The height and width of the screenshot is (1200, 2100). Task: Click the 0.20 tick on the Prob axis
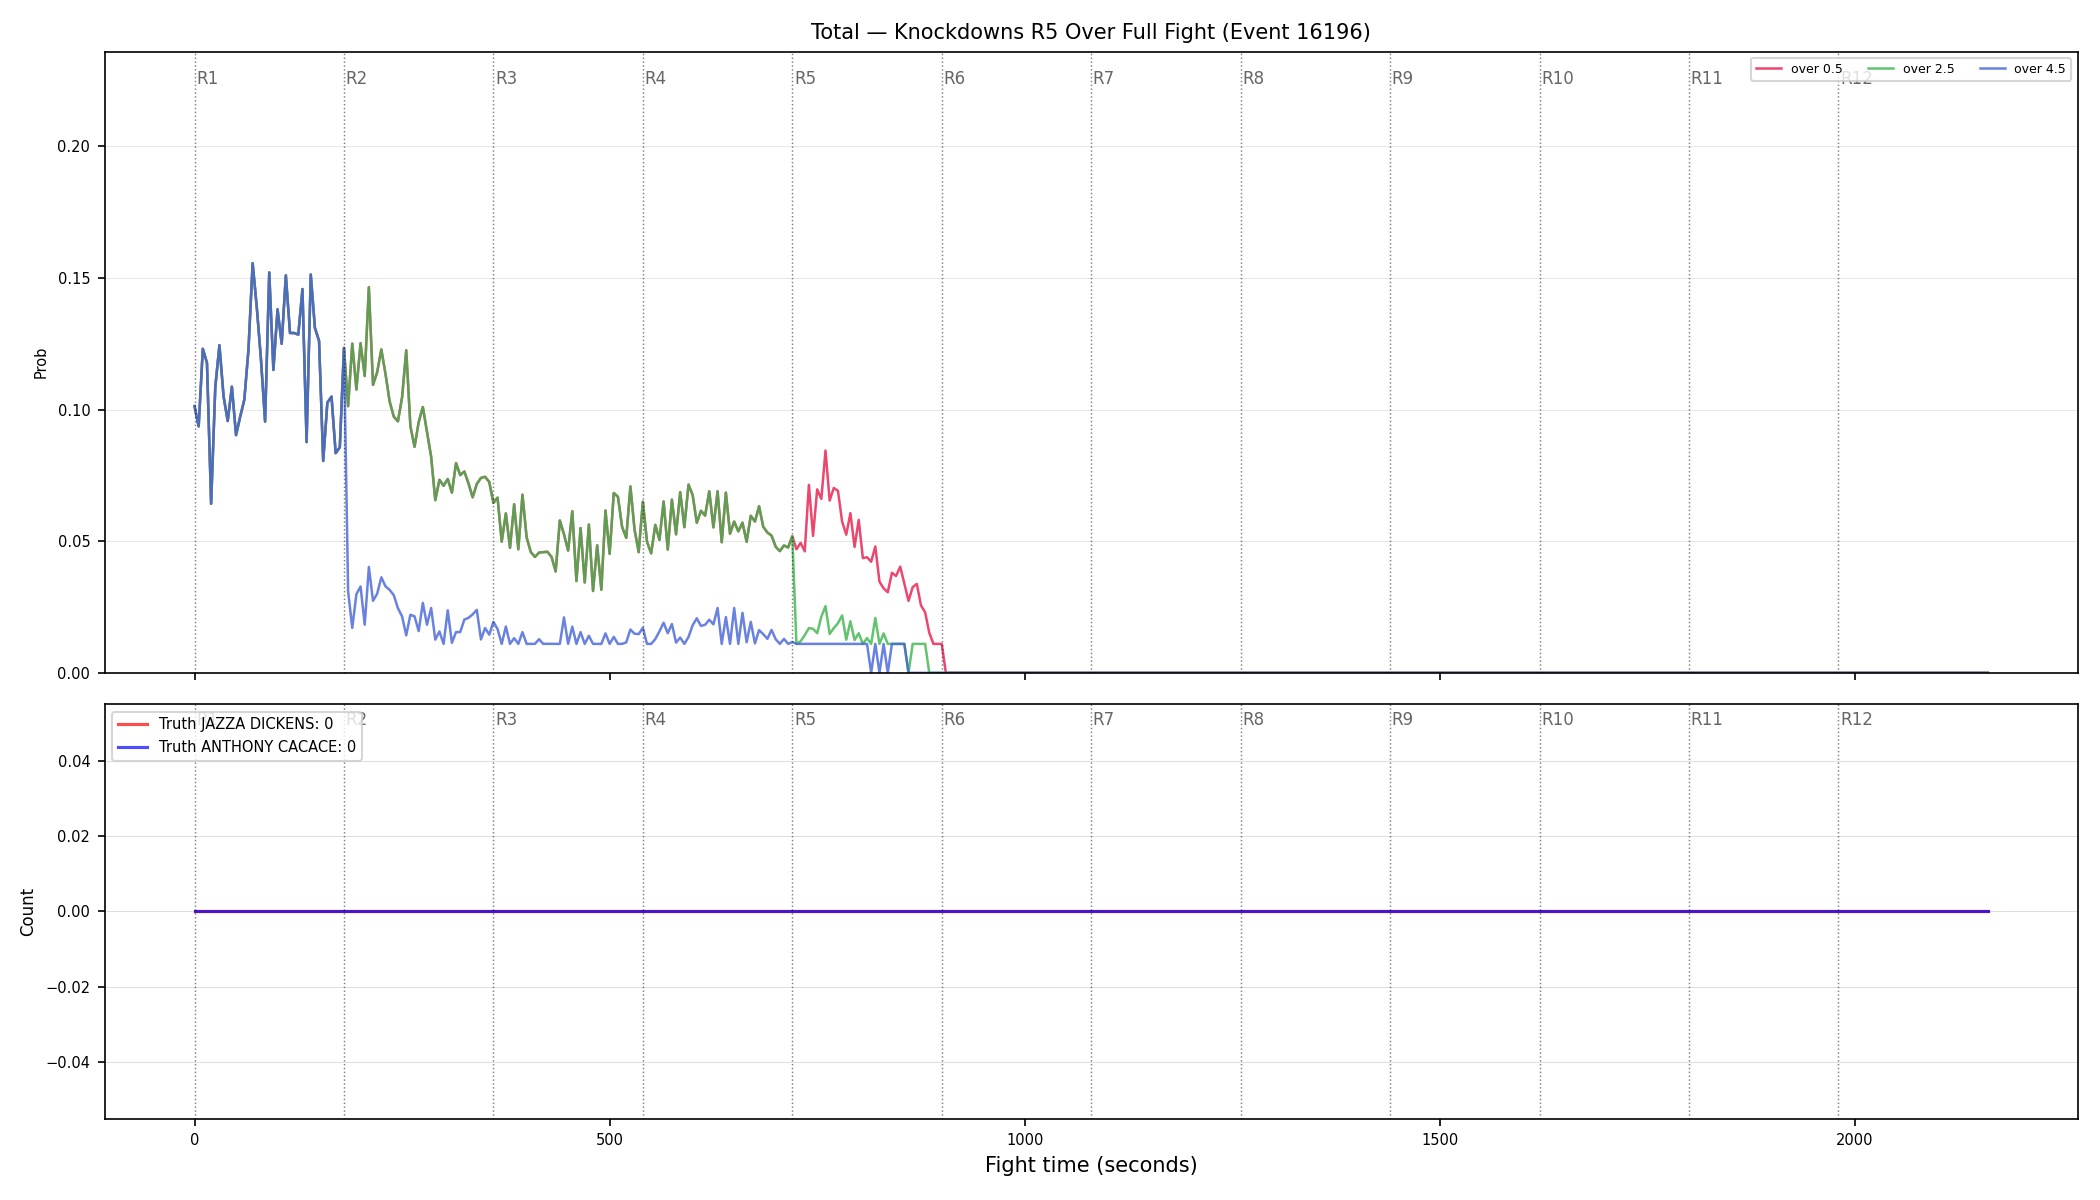[73, 147]
